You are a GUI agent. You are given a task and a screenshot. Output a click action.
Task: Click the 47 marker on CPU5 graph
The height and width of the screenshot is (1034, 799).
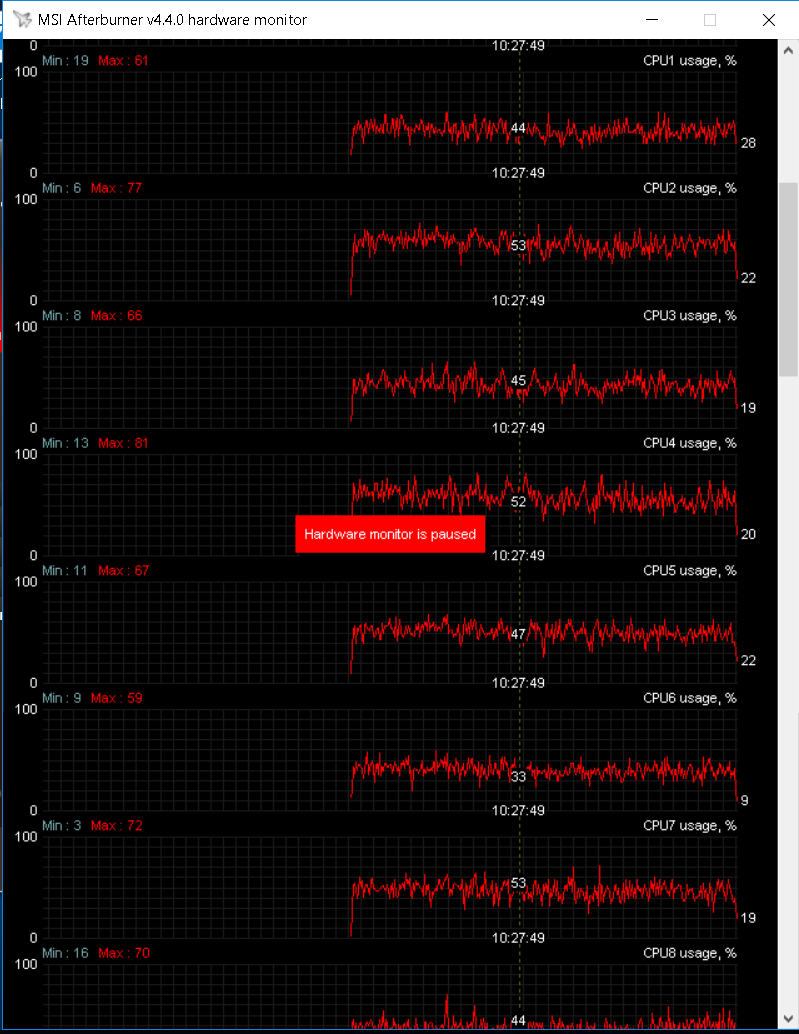pyautogui.click(x=518, y=634)
